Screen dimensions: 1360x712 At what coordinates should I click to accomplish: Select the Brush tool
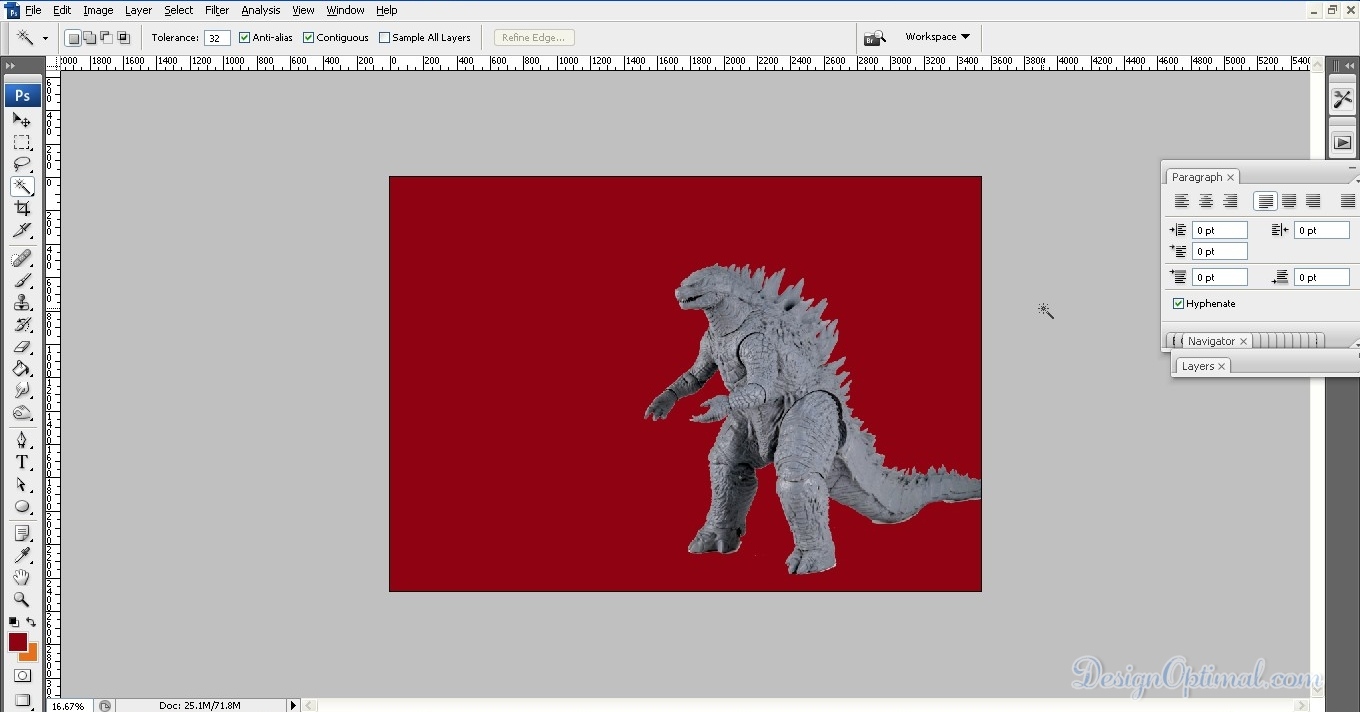pyautogui.click(x=22, y=281)
